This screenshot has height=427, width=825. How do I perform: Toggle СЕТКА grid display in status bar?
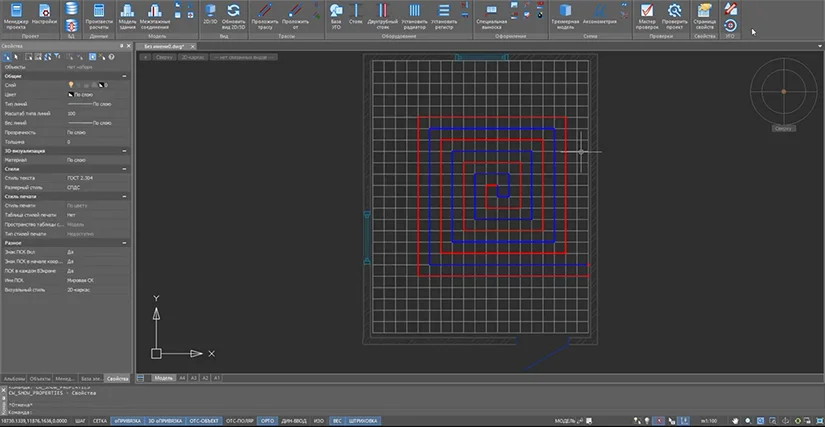[98, 421]
